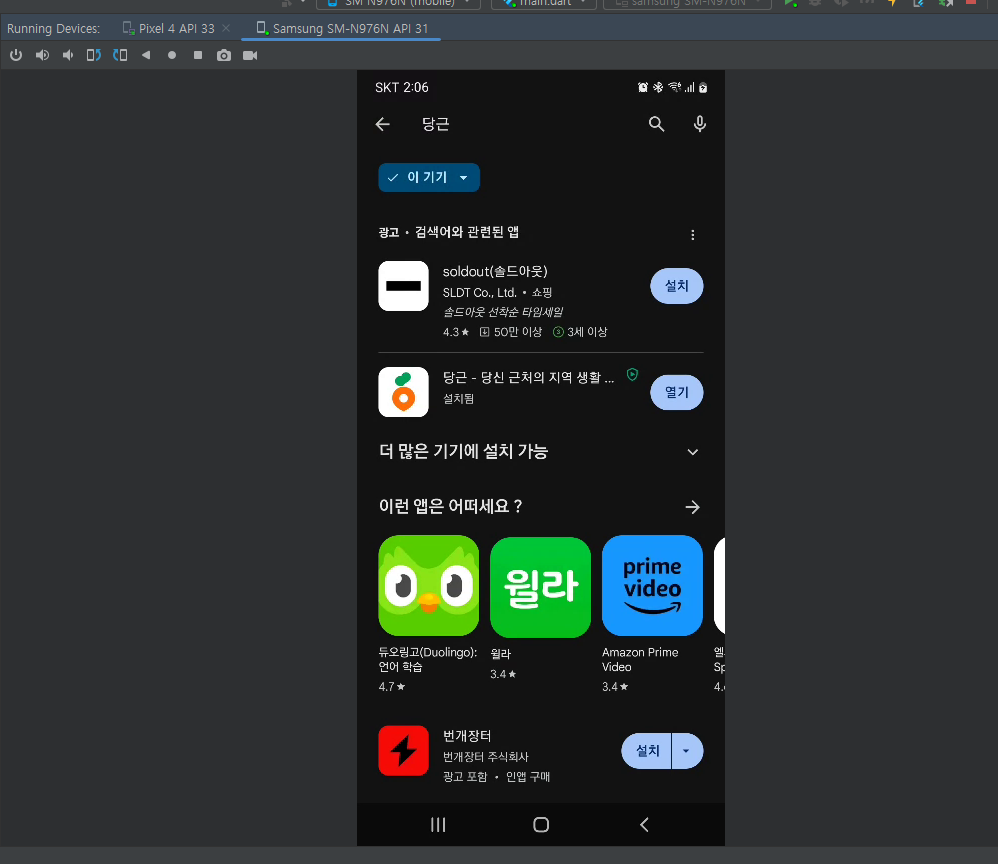Image resolution: width=998 pixels, height=864 pixels.
Task: Expand 더 많은 기기에 설치 가능 section
Action: coord(540,452)
